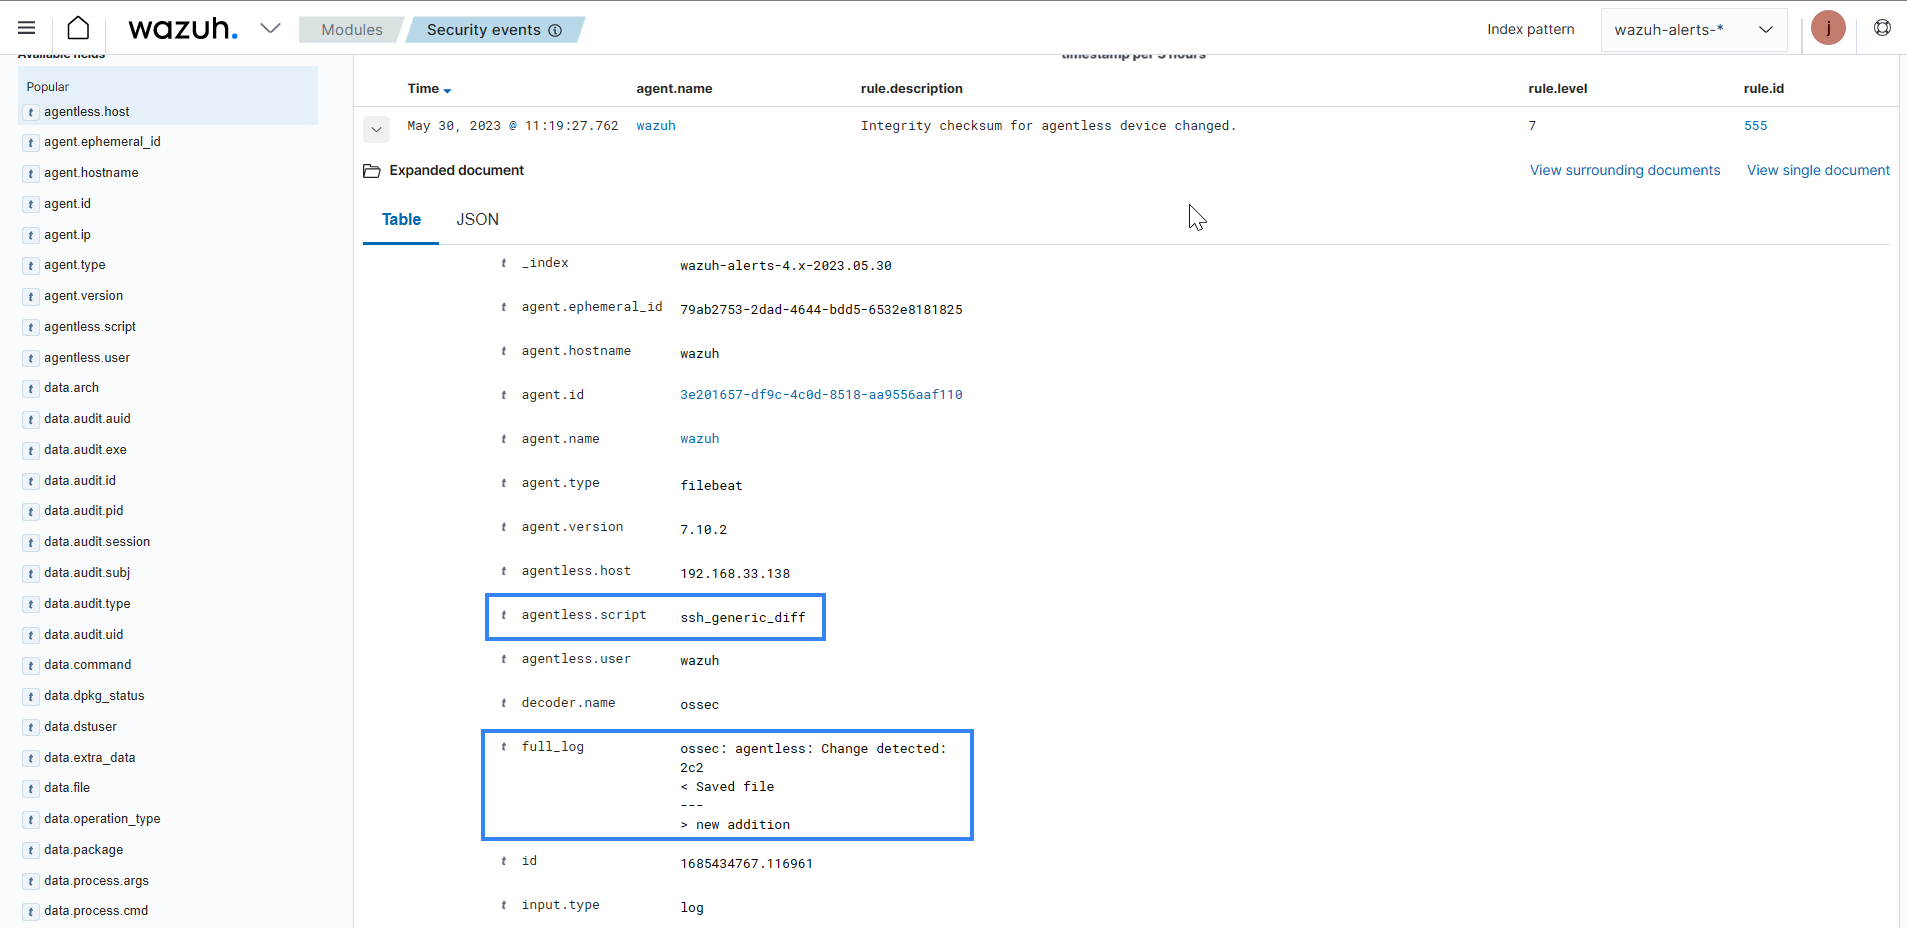Switch to the JSON tab

477,219
